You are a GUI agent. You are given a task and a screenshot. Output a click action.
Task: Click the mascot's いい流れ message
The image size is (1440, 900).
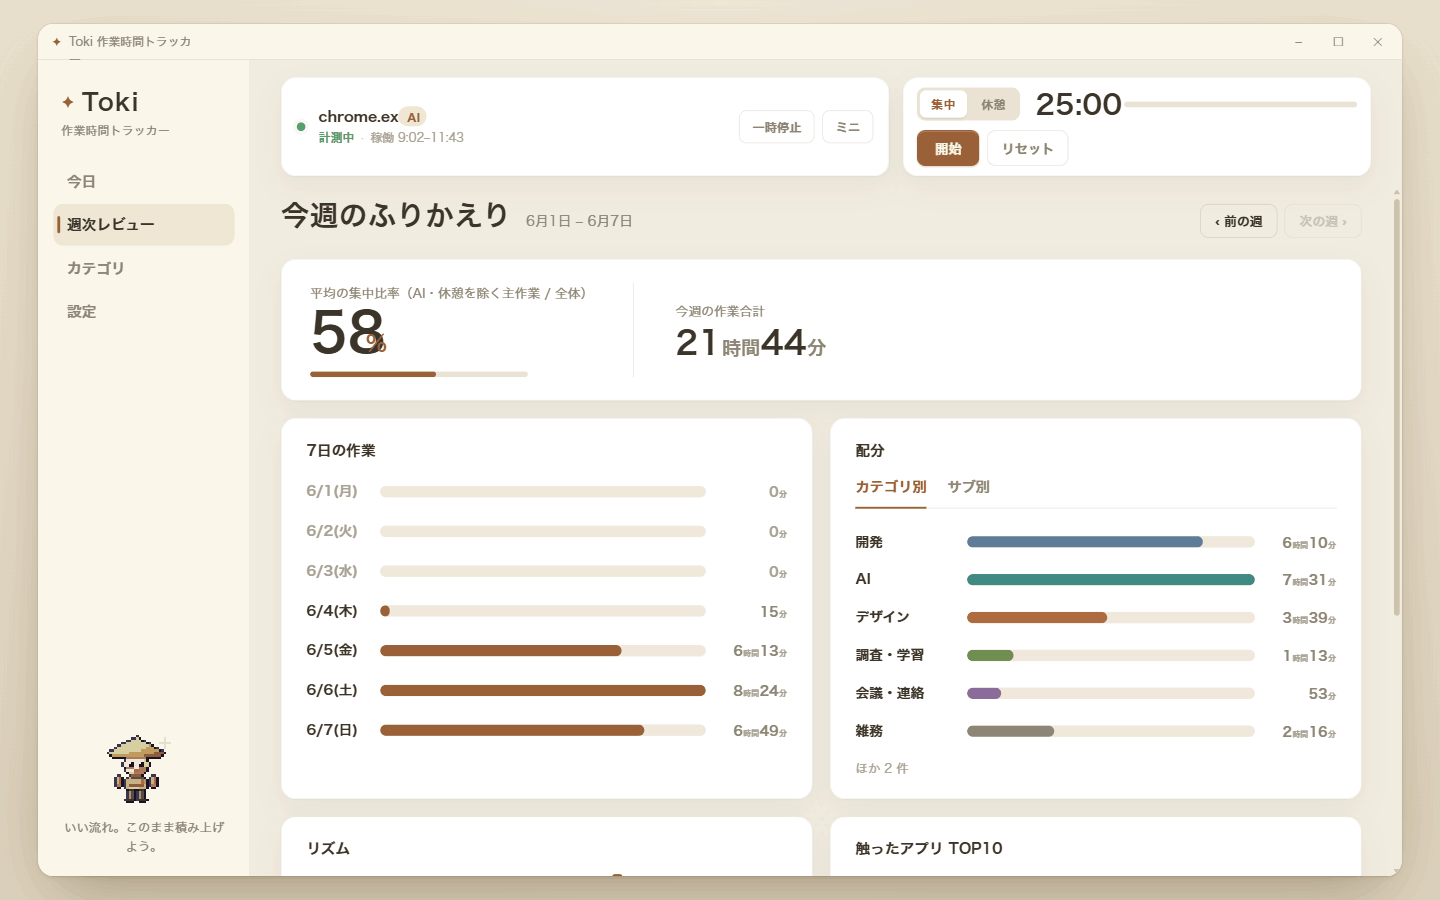144,837
